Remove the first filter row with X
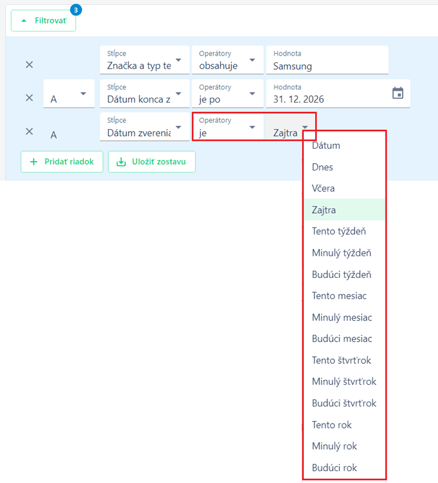The image size is (438, 483). click(29, 64)
